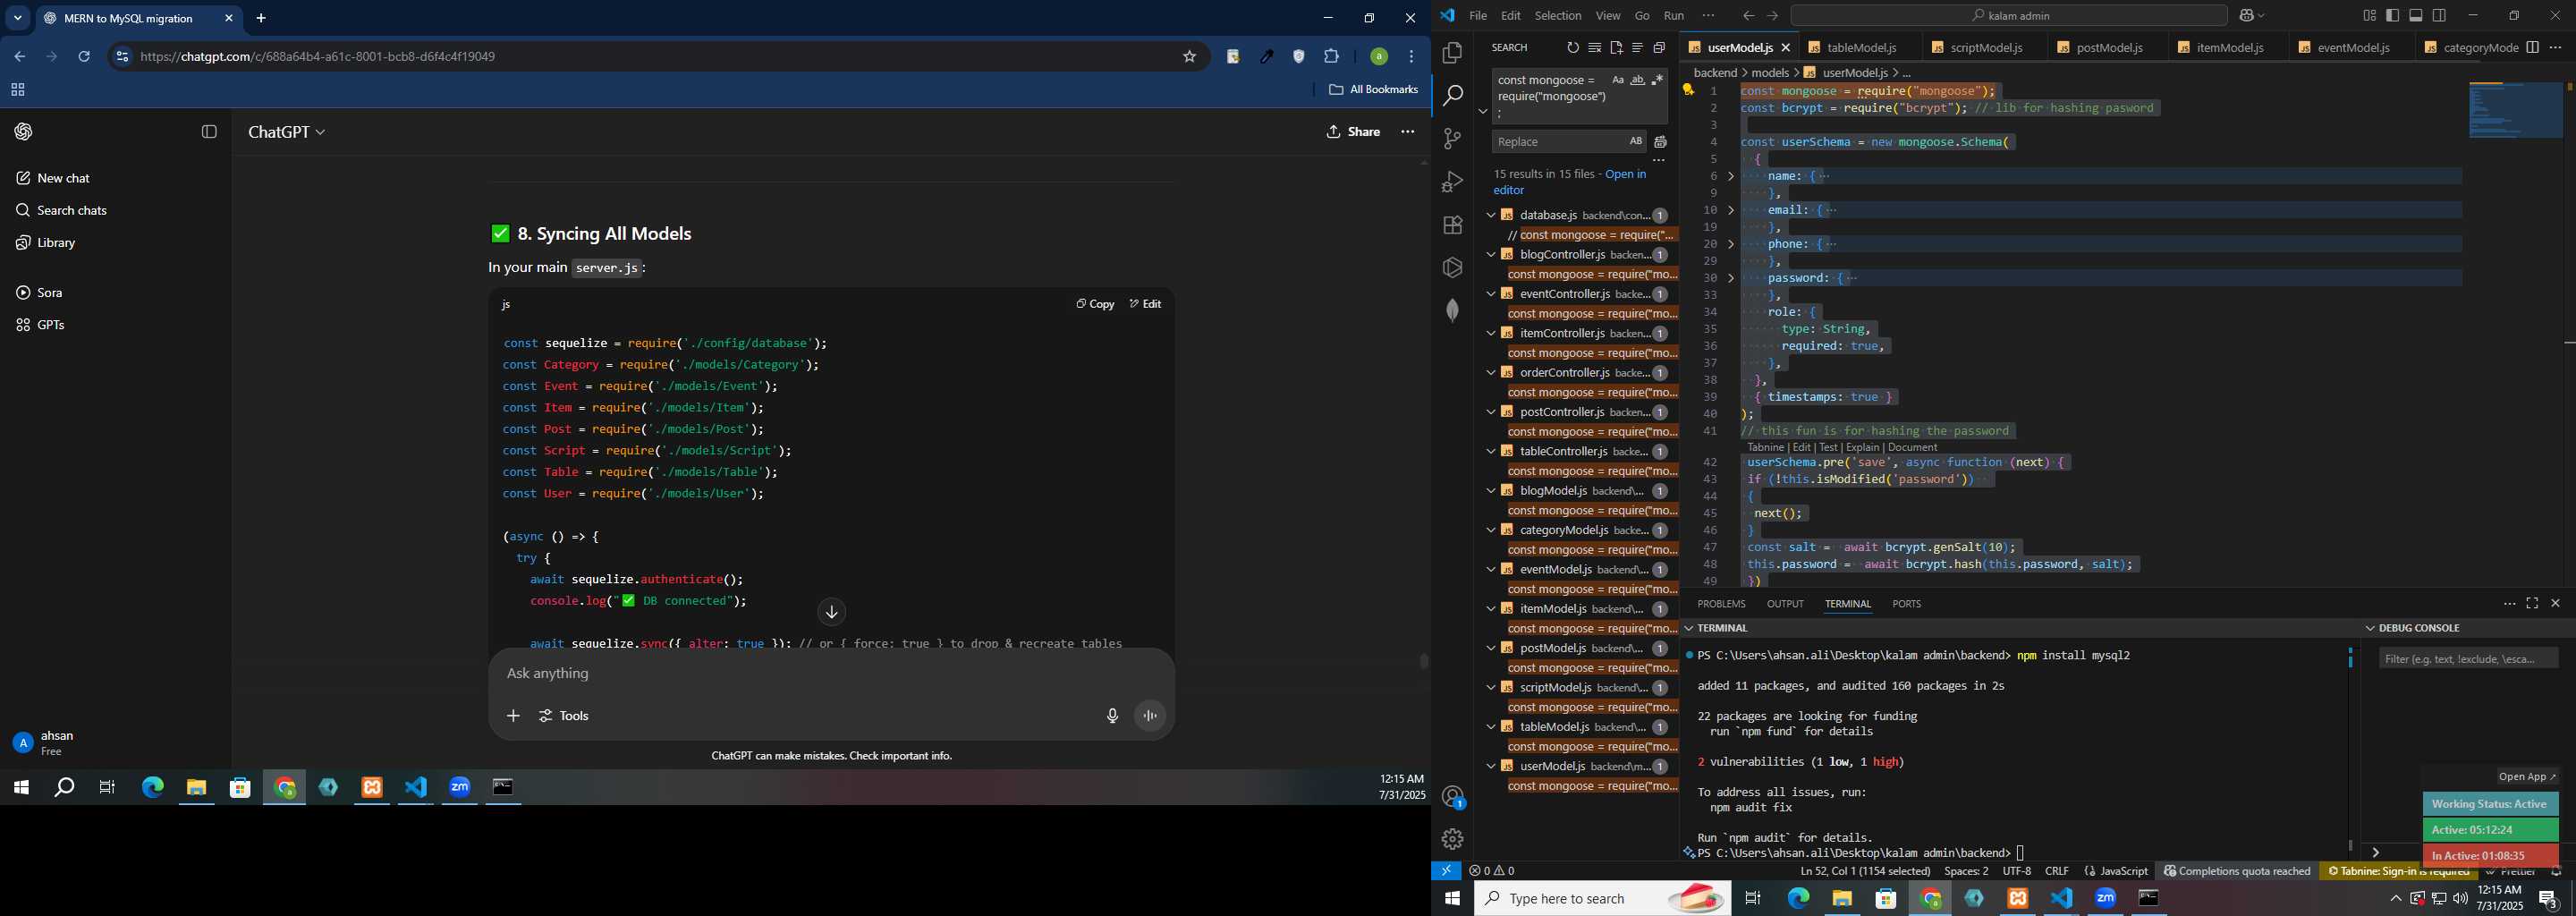Collapse all search results
Viewport: 2576px width, 916px height.
1659,48
